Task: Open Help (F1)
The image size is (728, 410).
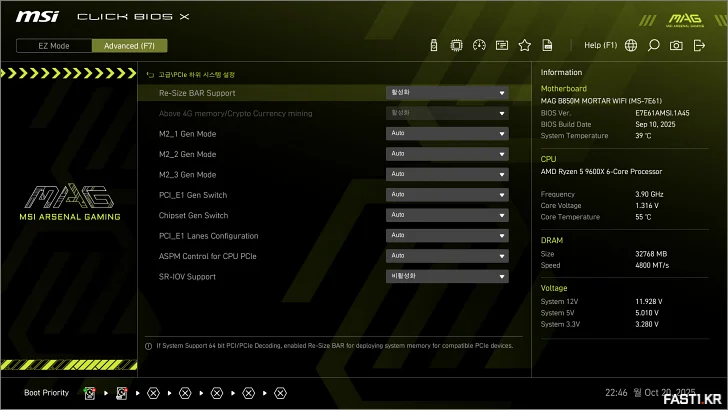Action: (x=600, y=46)
